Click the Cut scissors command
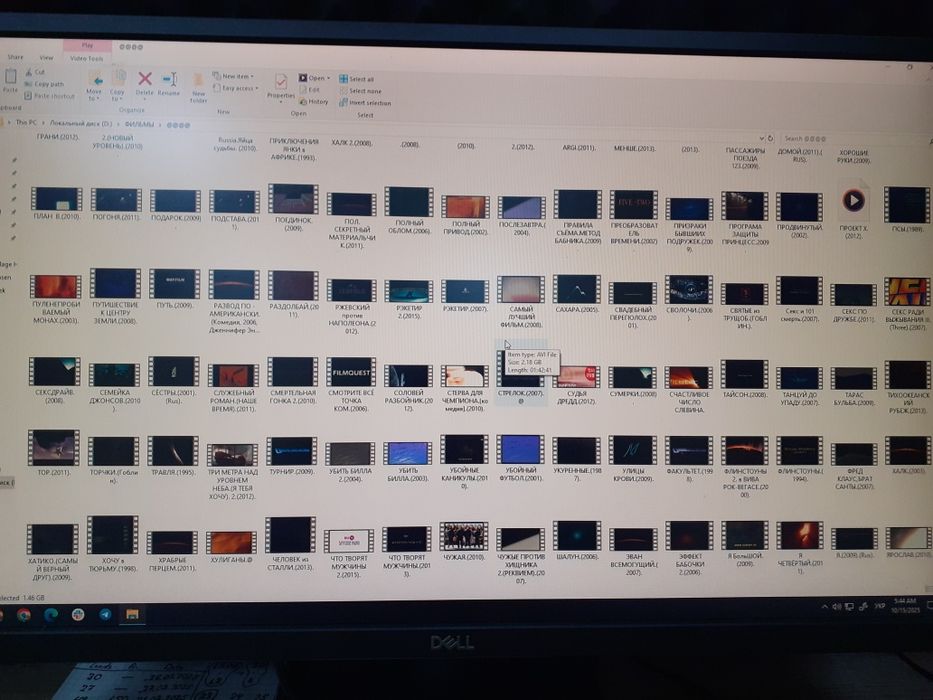The width and height of the screenshot is (933, 700). [x=35, y=73]
